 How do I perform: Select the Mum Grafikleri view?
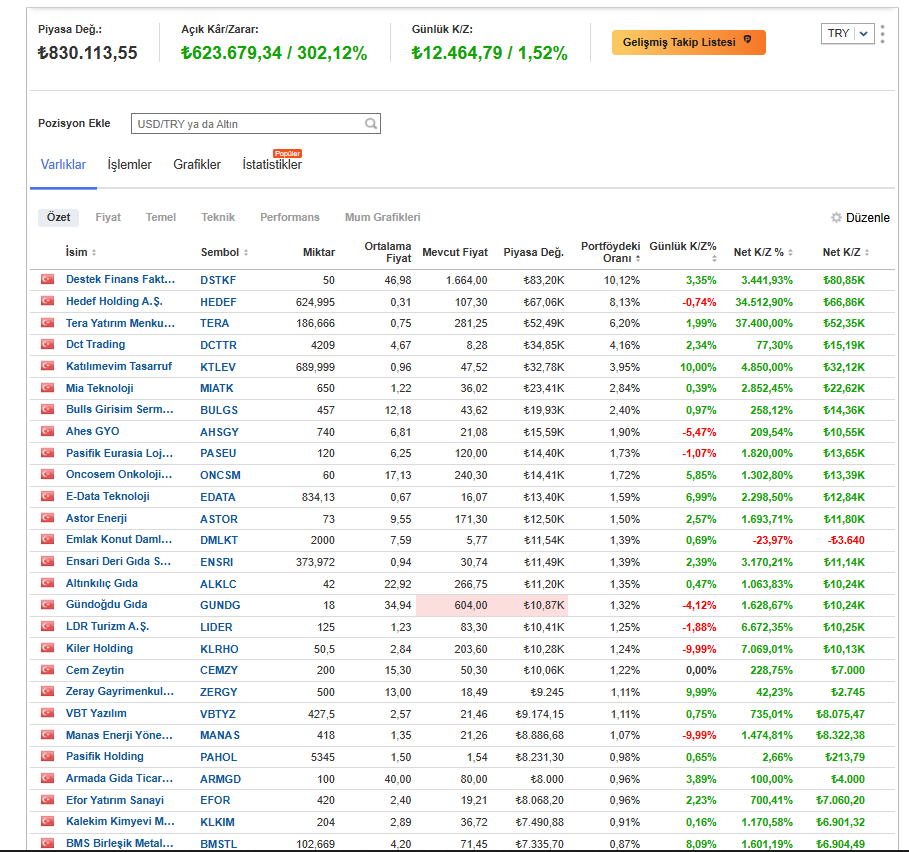coord(383,217)
